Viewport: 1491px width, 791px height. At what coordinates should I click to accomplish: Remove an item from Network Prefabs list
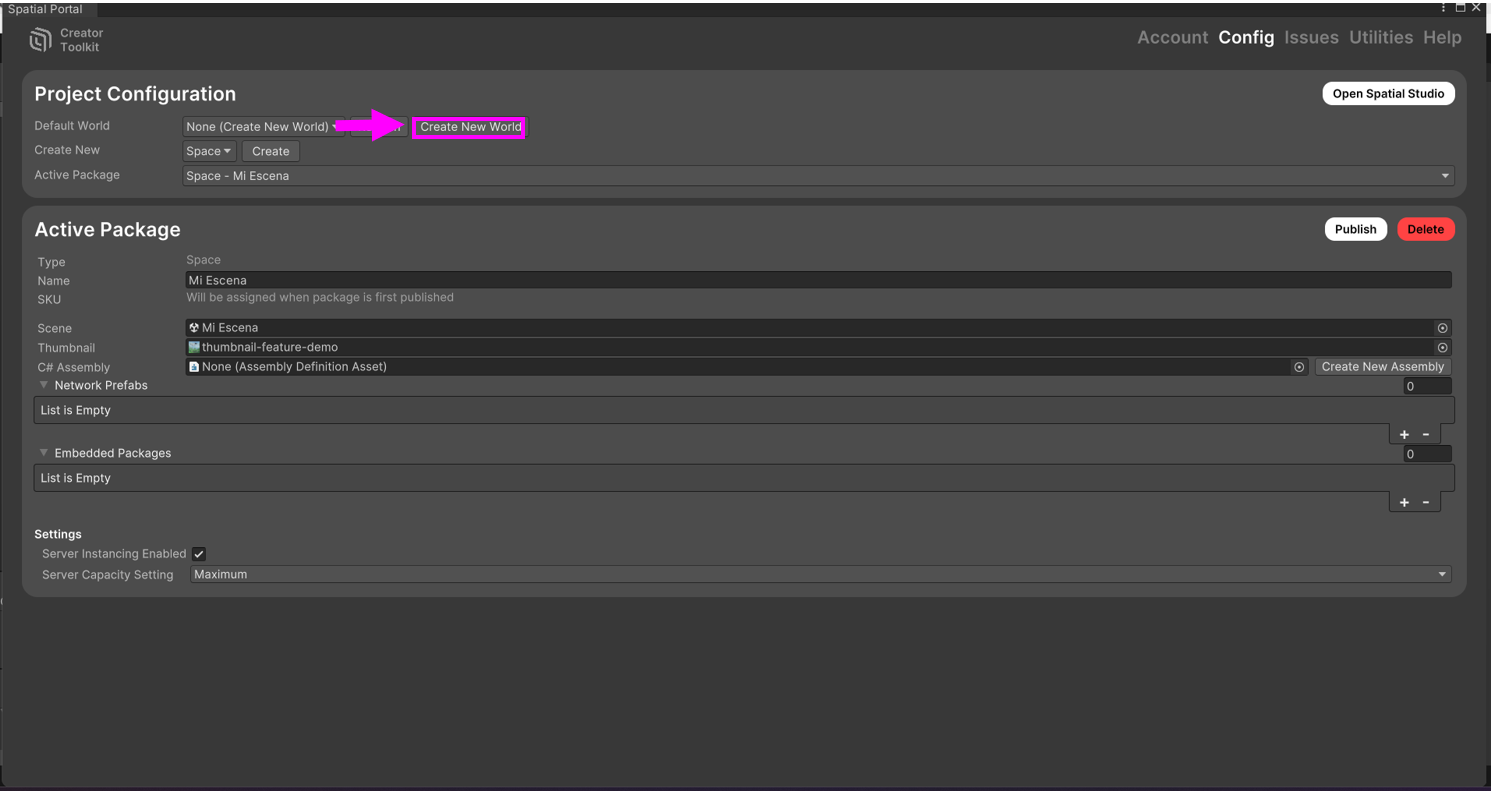(x=1426, y=434)
